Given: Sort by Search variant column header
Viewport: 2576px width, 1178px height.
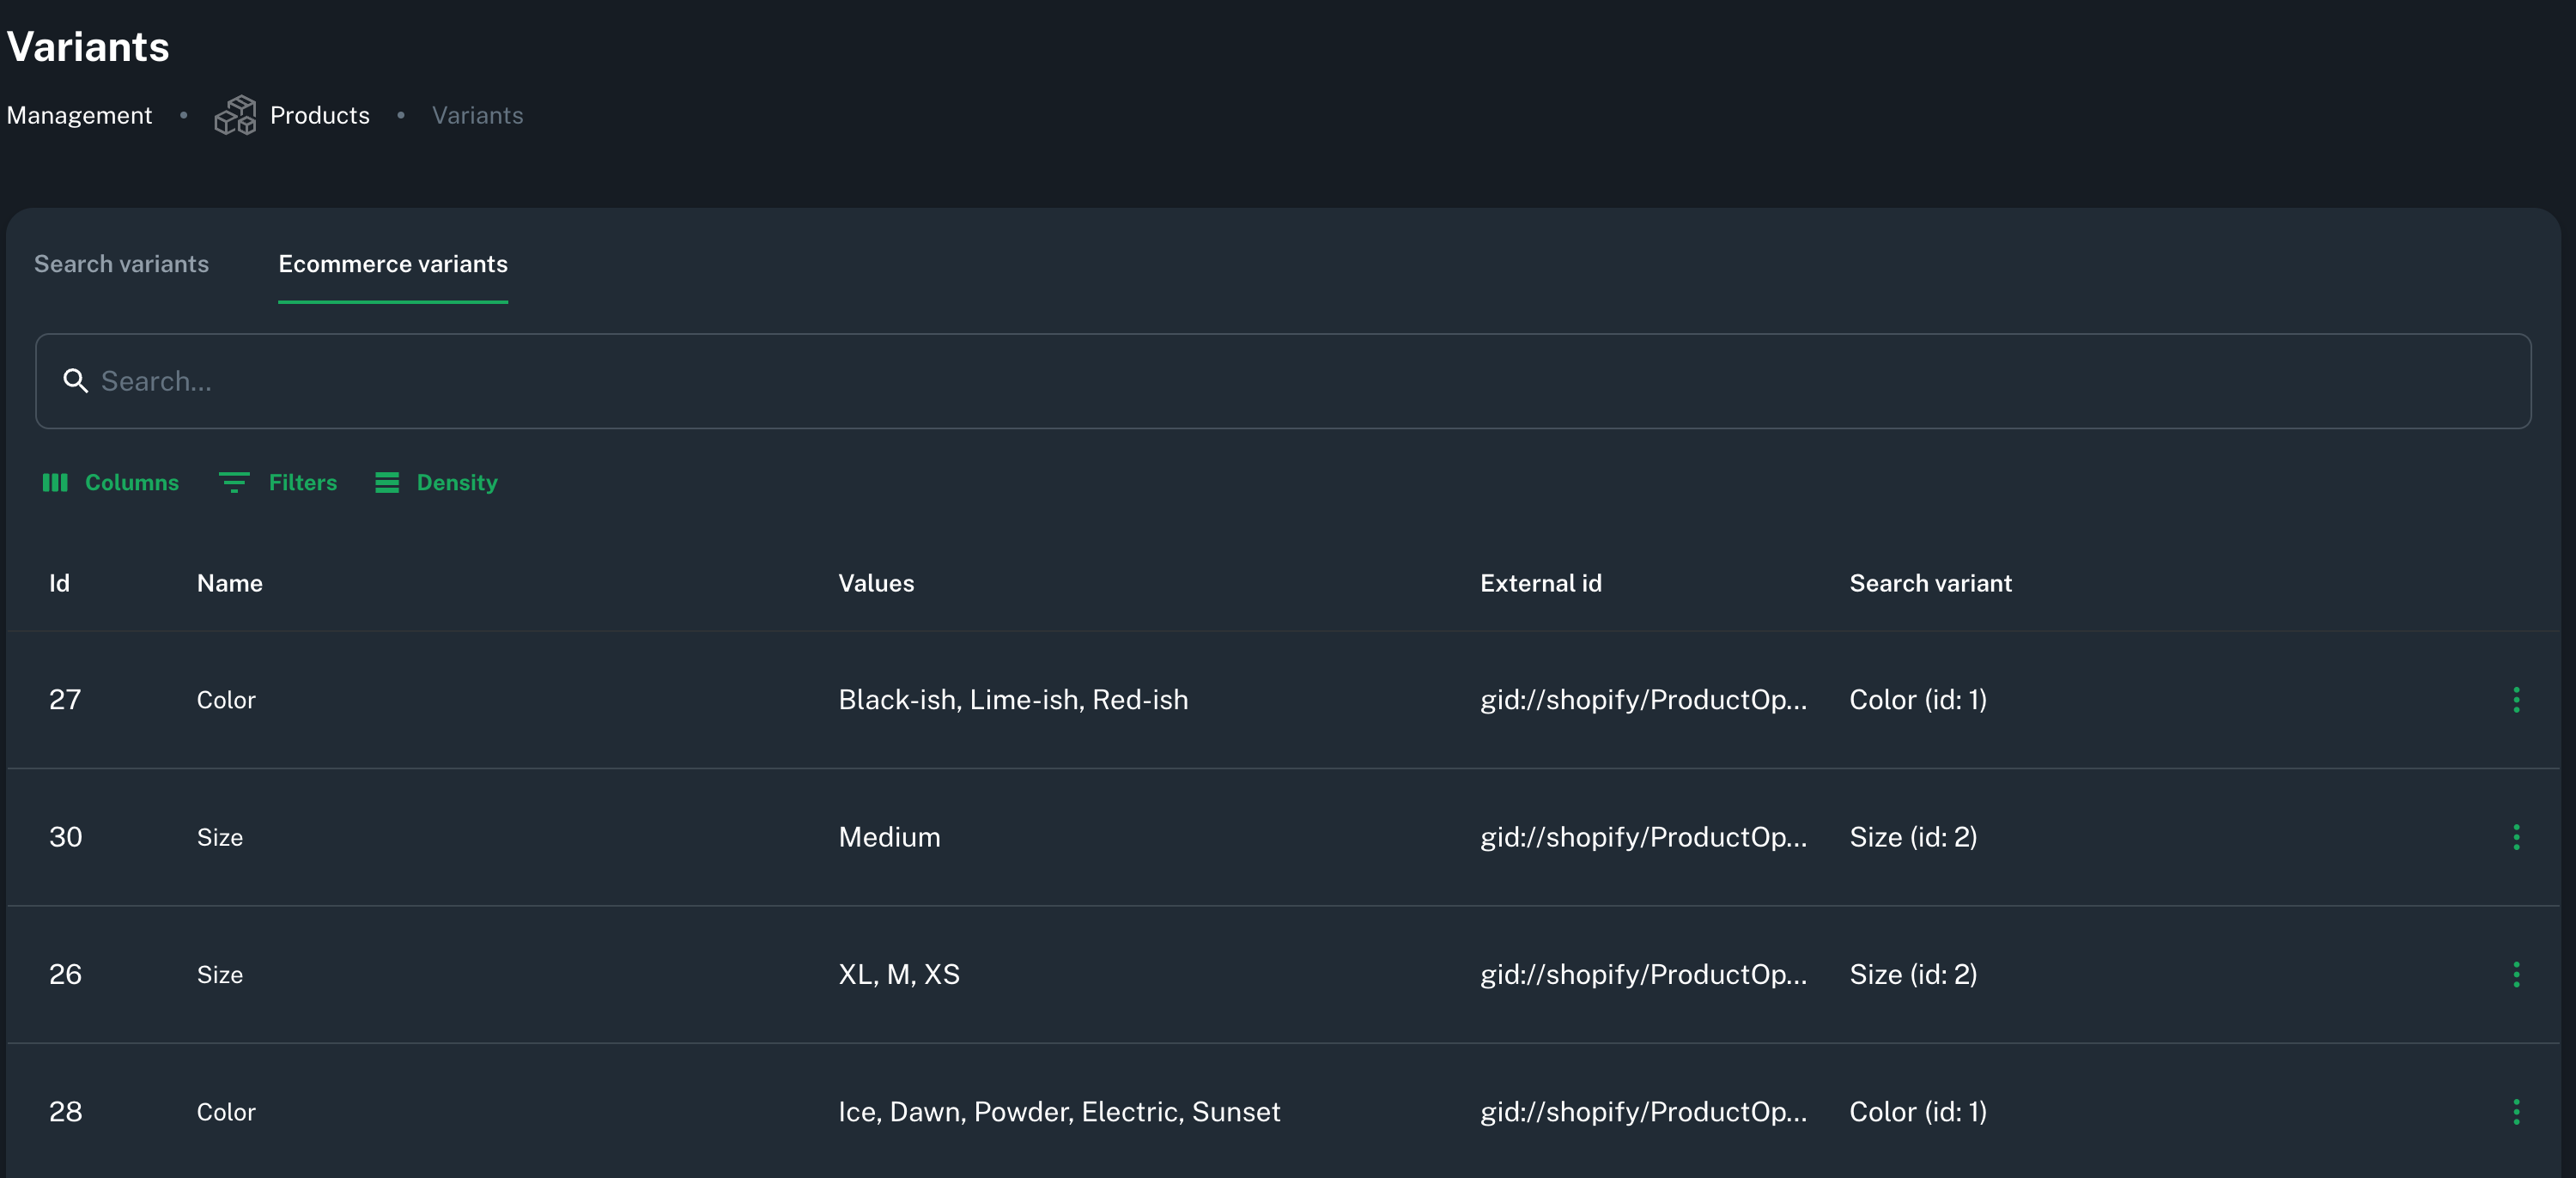Looking at the screenshot, I should (x=1930, y=583).
